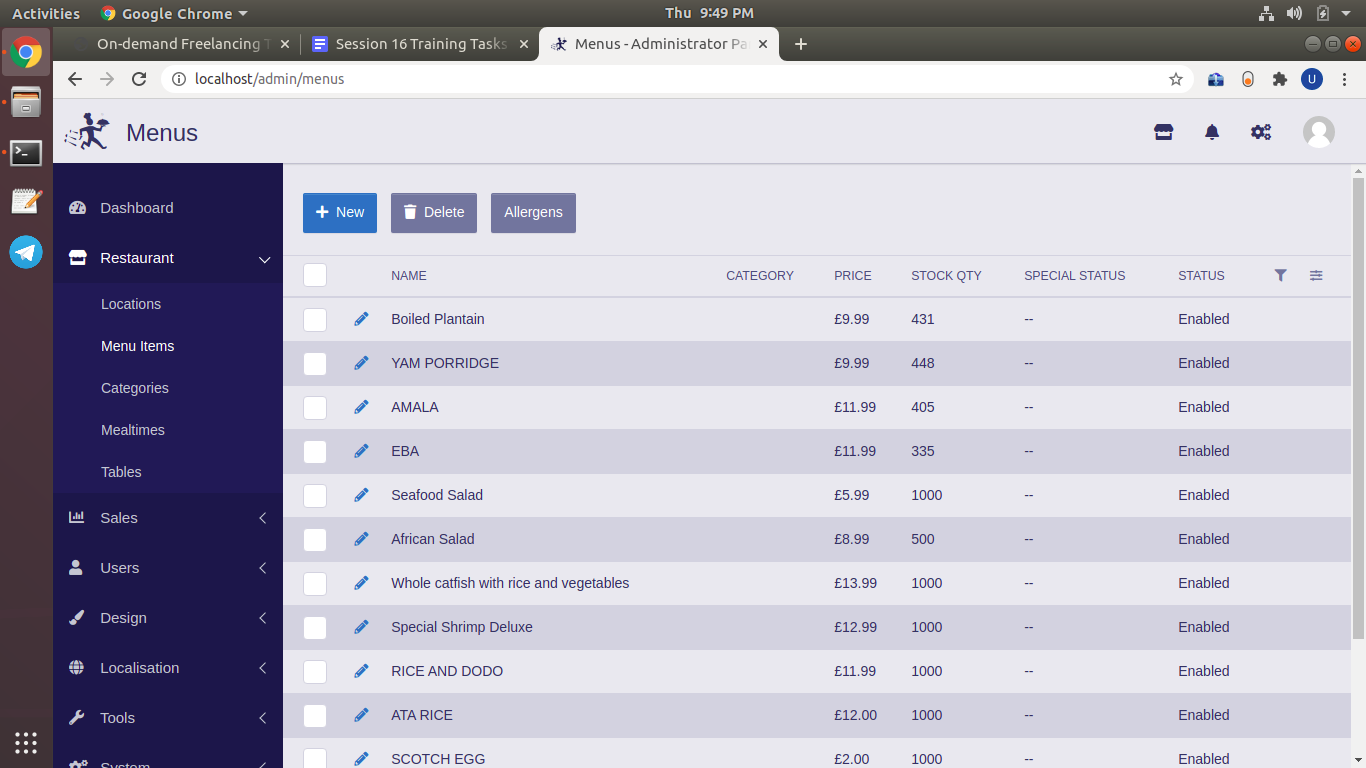Open Categories in the Restaurant sidebar

pyautogui.click(x=134, y=388)
